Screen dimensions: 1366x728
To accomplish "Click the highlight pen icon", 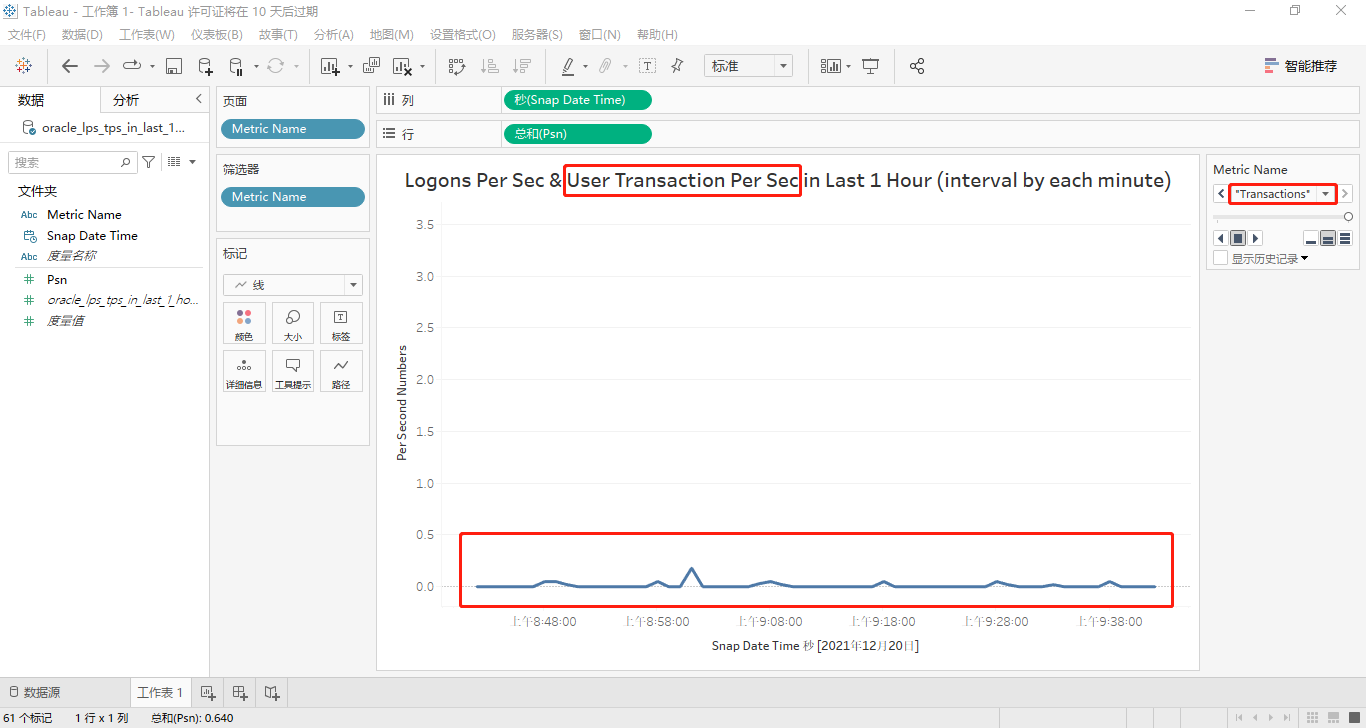I will pyautogui.click(x=568, y=66).
